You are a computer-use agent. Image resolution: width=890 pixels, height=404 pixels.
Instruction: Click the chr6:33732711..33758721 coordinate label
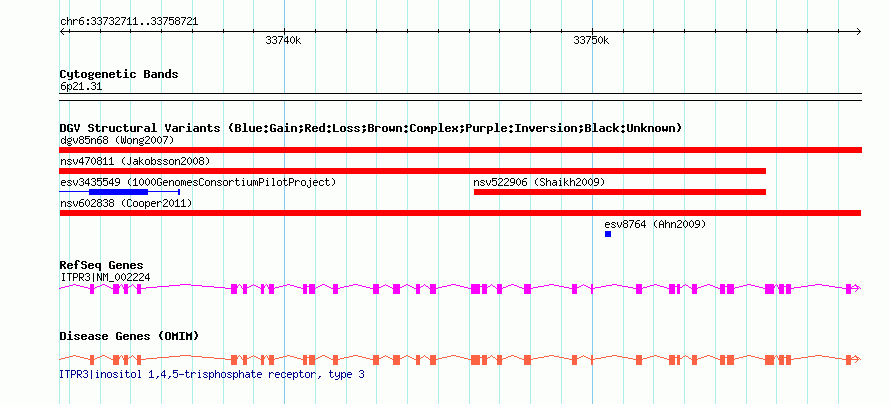[x=129, y=22]
